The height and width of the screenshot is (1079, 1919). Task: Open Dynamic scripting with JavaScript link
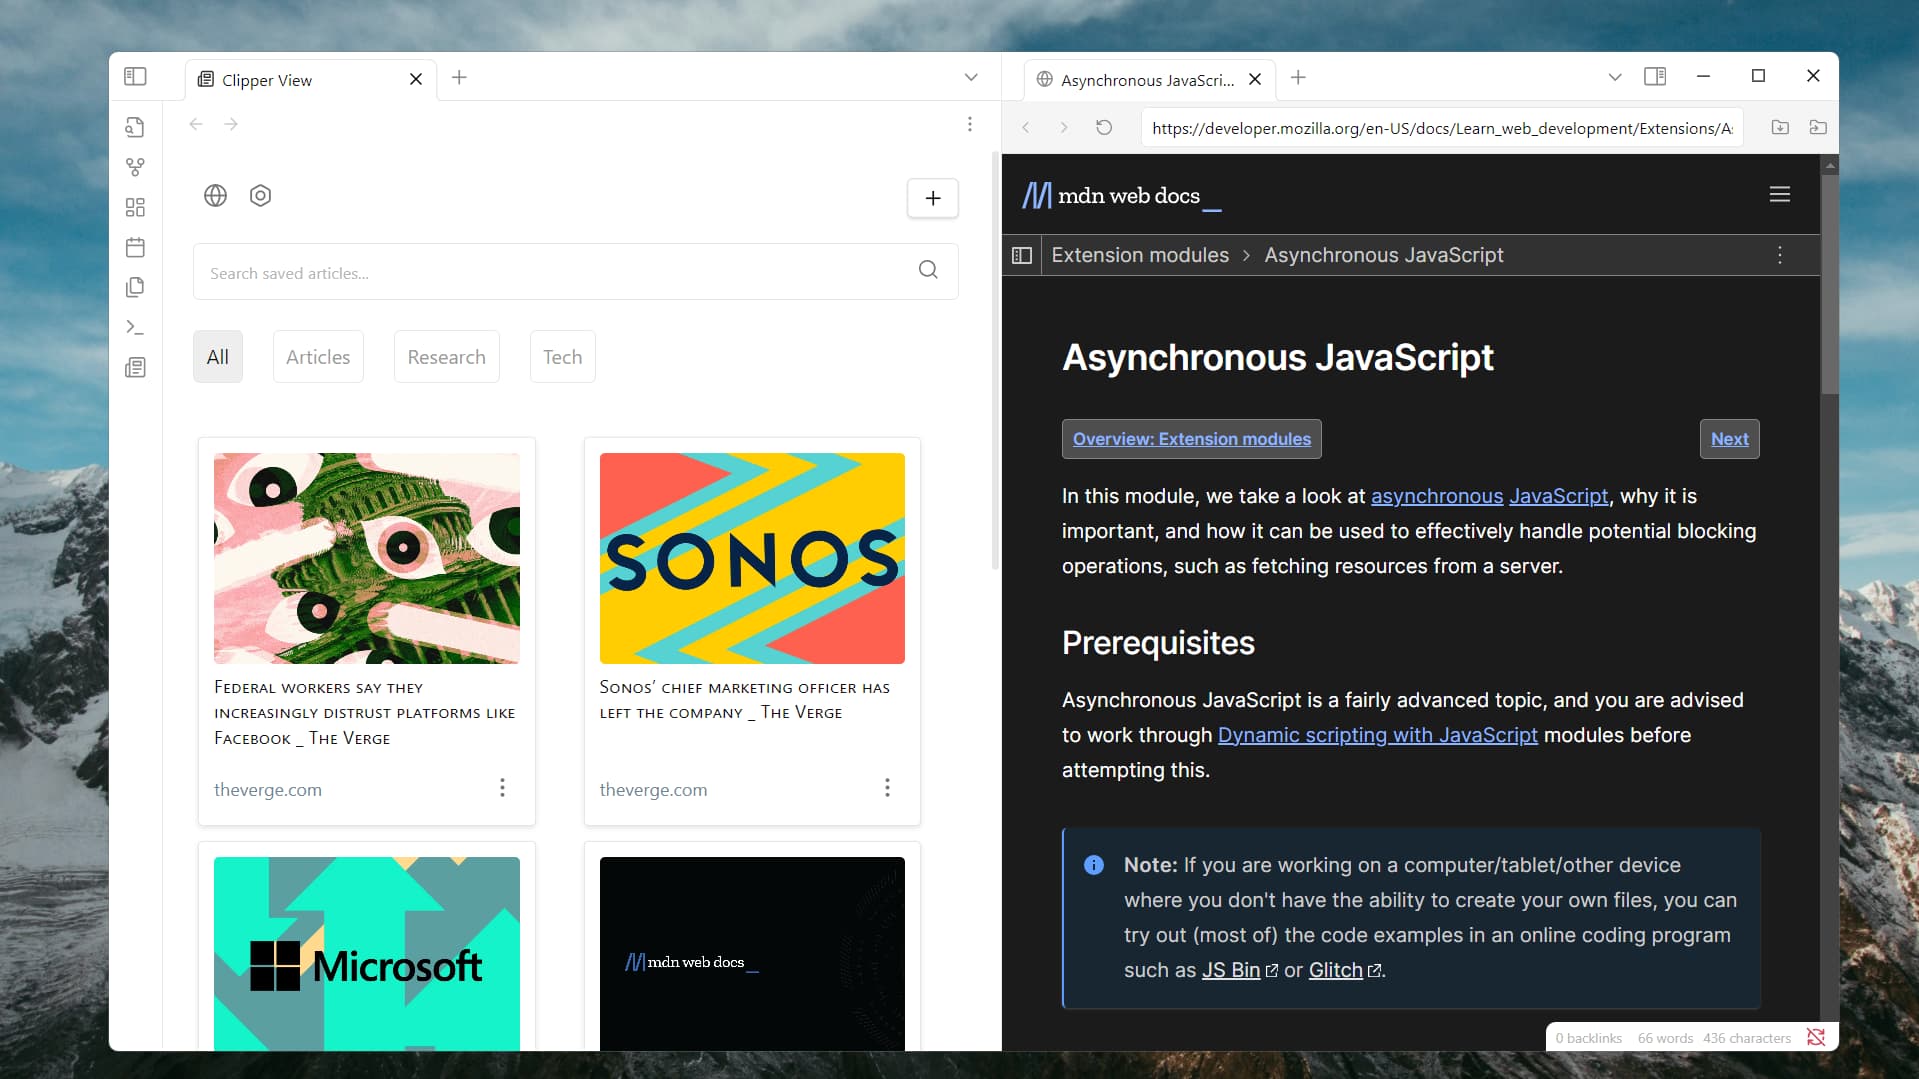point(1377,735)
